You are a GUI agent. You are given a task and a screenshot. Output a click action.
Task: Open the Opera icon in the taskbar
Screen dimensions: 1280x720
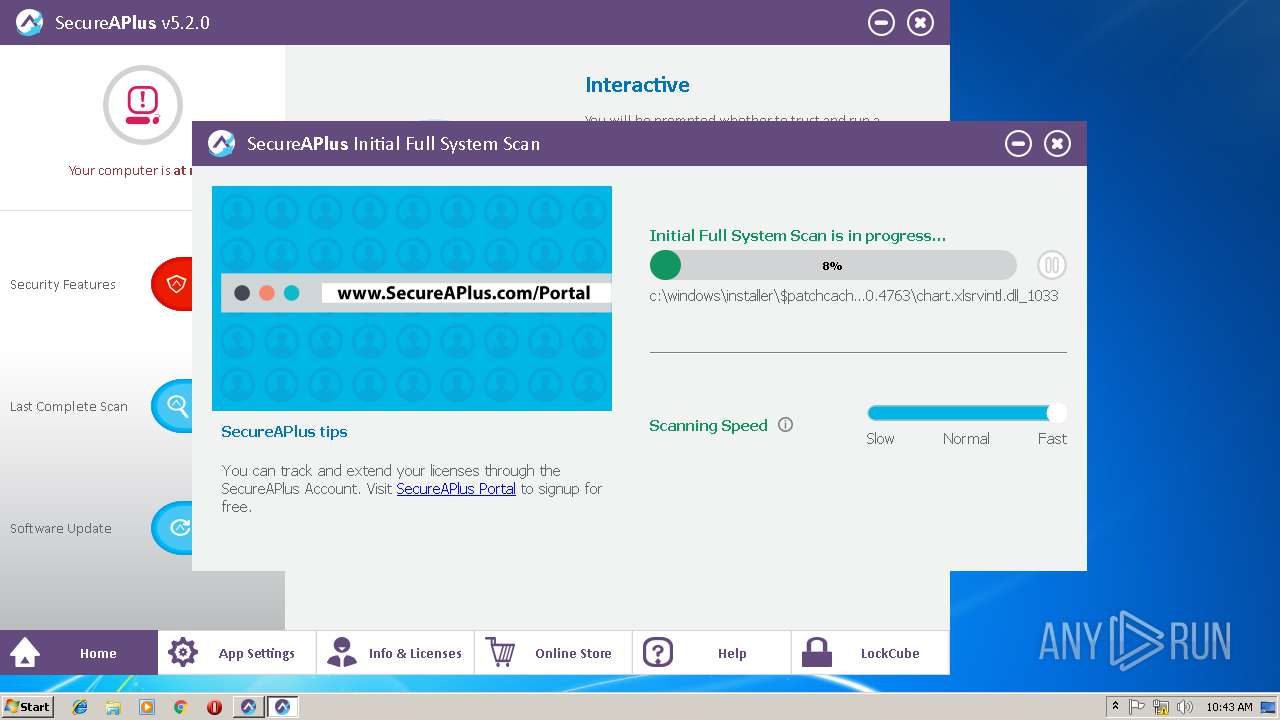214,706
